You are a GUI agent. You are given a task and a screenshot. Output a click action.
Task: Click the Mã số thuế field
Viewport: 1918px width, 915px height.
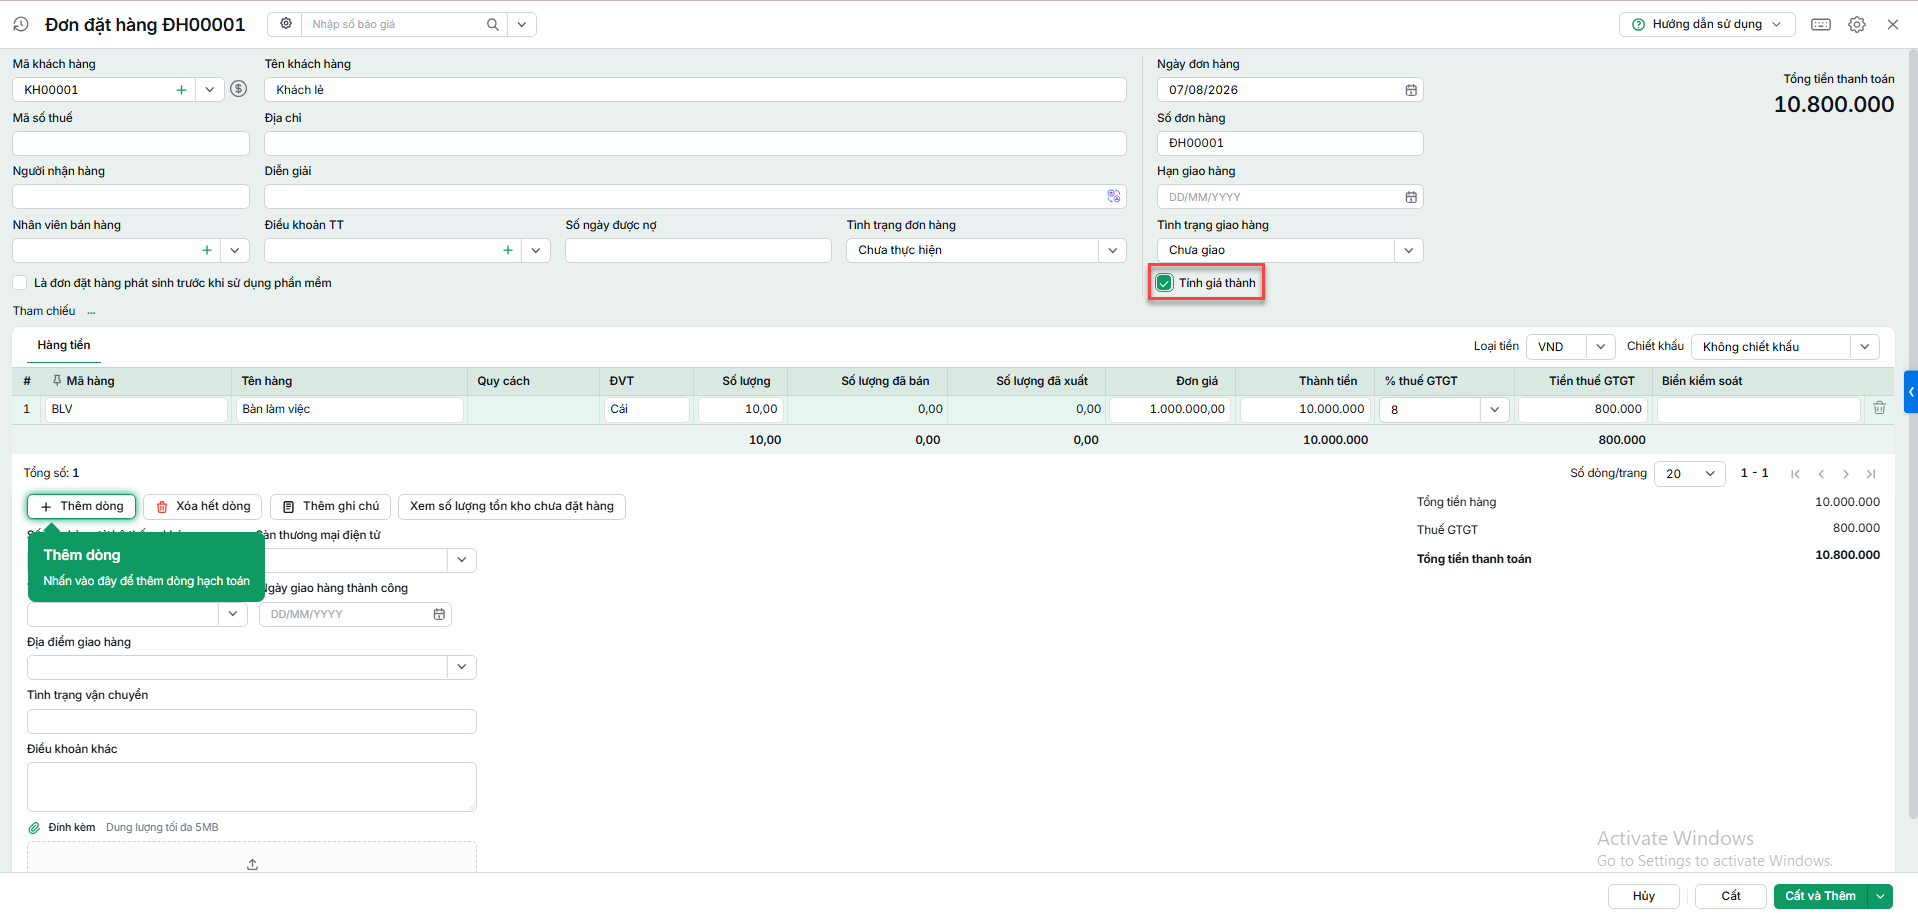[x=131, y=143]
